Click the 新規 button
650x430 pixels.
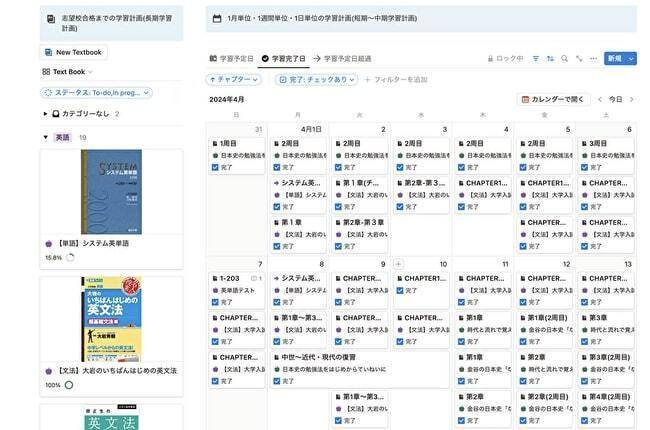(x=615, y=58)
